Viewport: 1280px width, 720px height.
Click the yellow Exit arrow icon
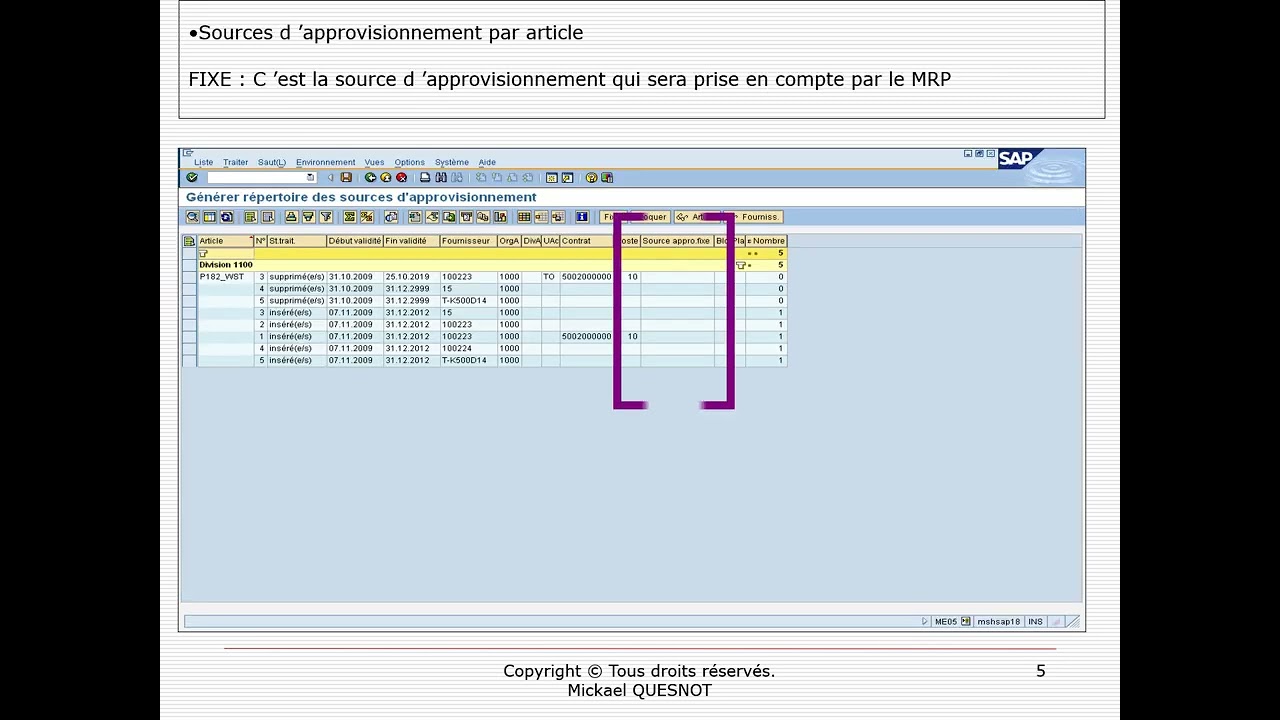pyautogui.click(x=386, y=177)
